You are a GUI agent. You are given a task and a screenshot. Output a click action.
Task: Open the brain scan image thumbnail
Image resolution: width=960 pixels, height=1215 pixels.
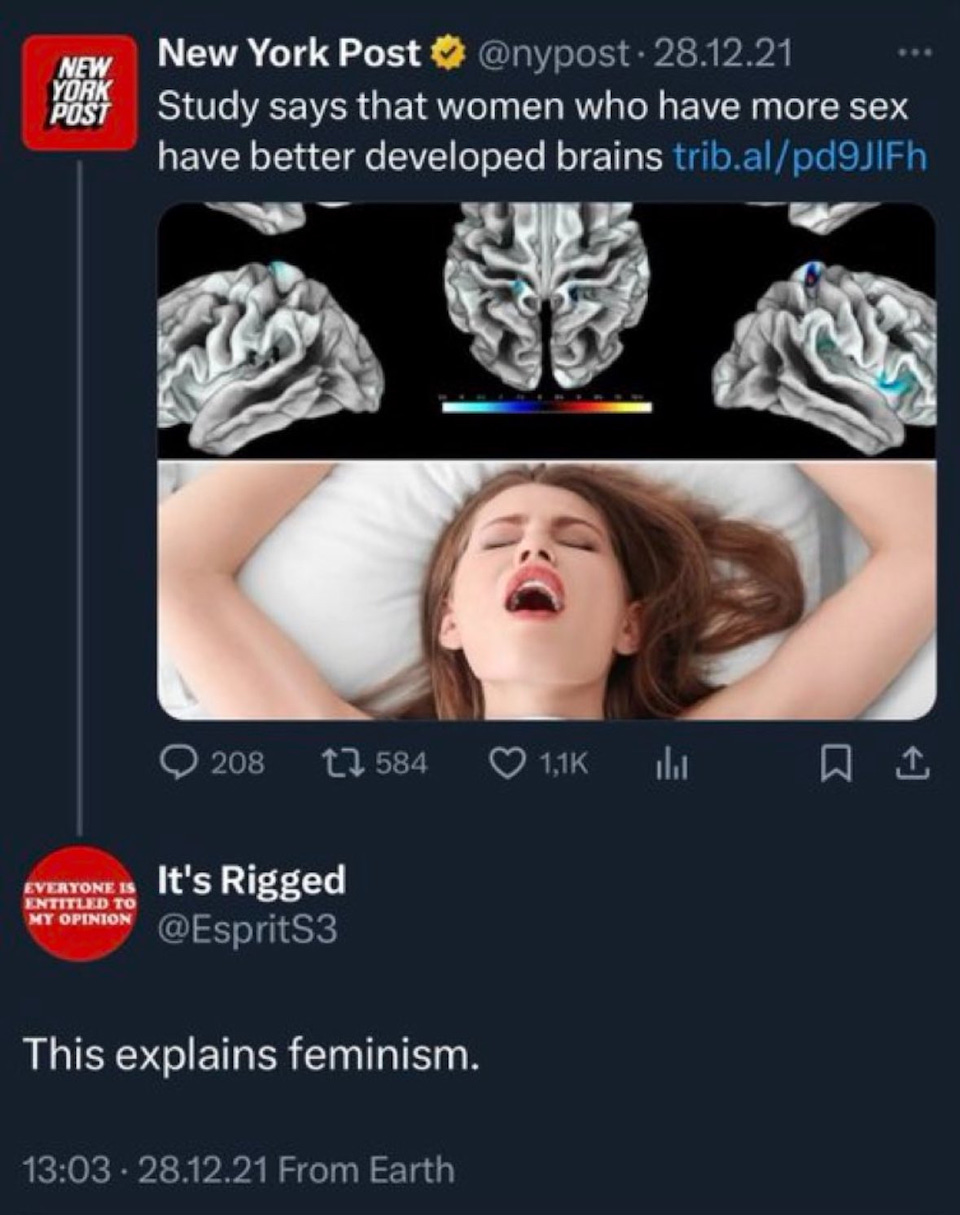[546, 329]
